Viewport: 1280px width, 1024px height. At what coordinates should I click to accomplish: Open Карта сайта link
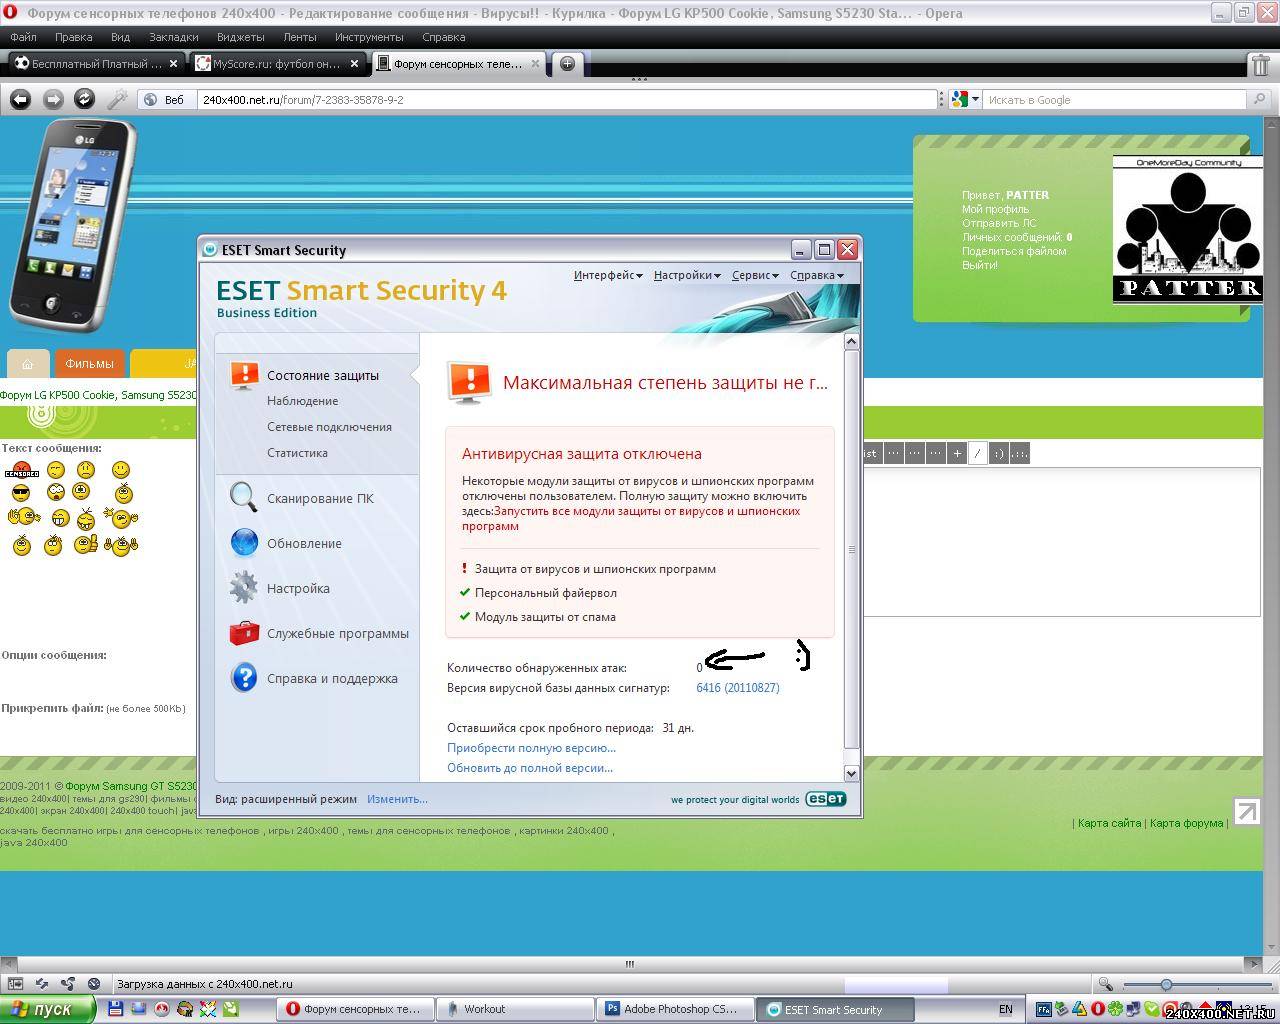(x=1109, y=823)
